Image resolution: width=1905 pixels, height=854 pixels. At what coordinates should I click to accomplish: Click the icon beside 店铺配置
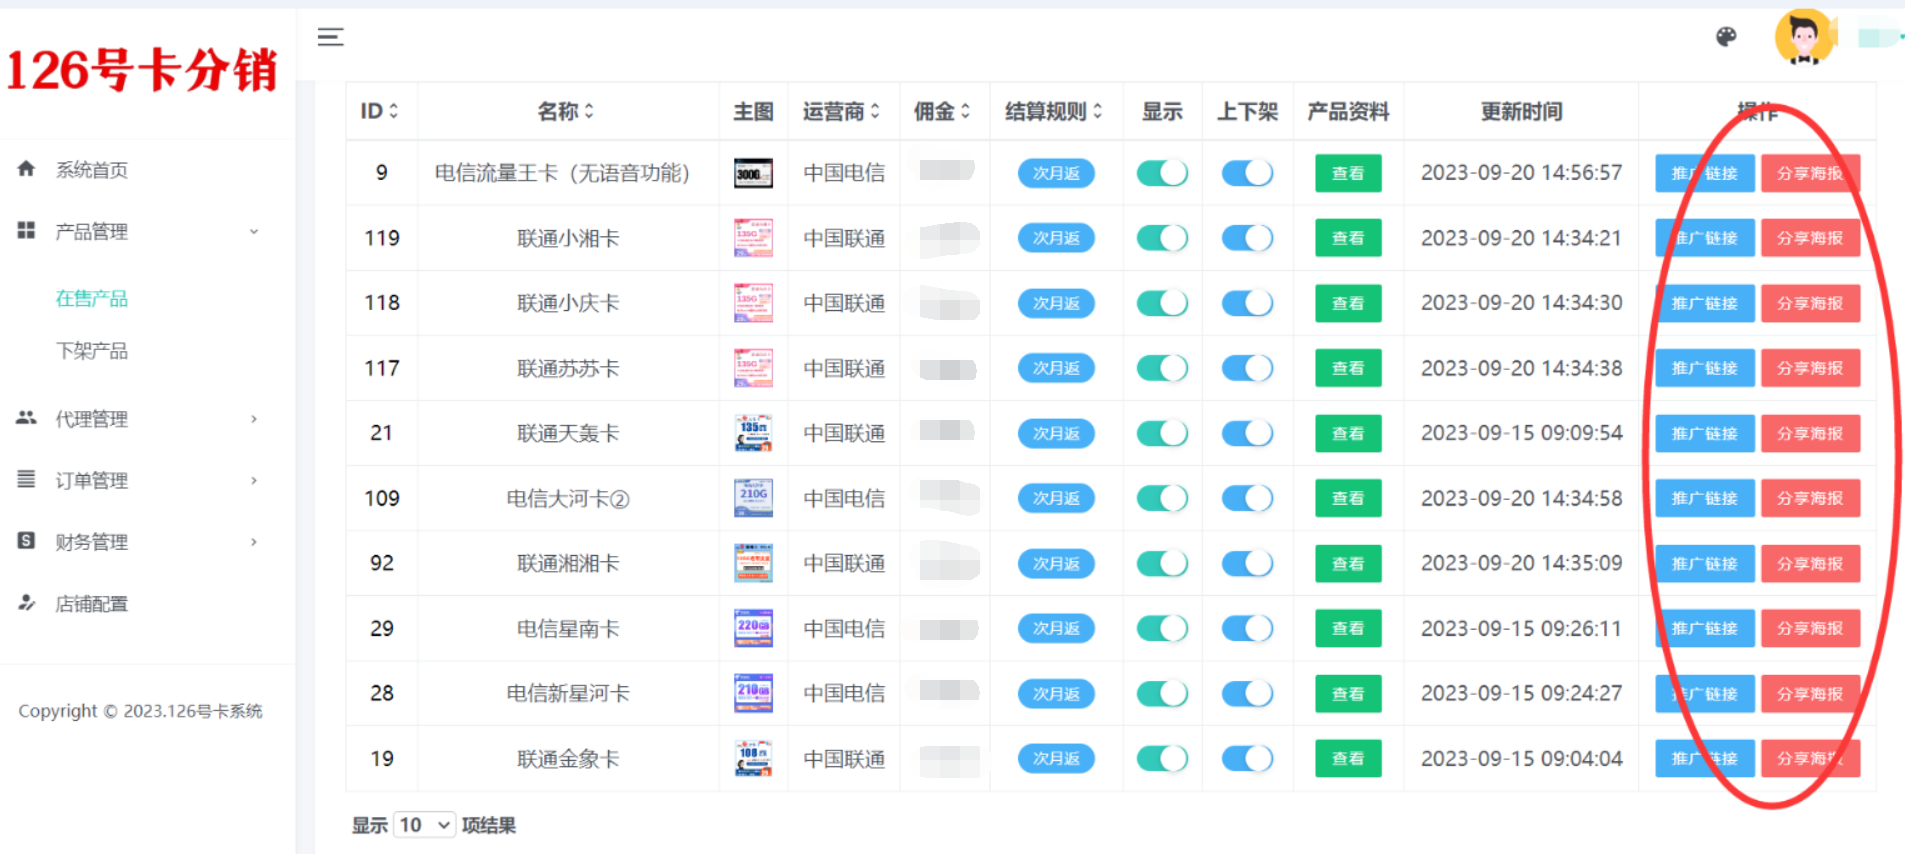[26, 603]
